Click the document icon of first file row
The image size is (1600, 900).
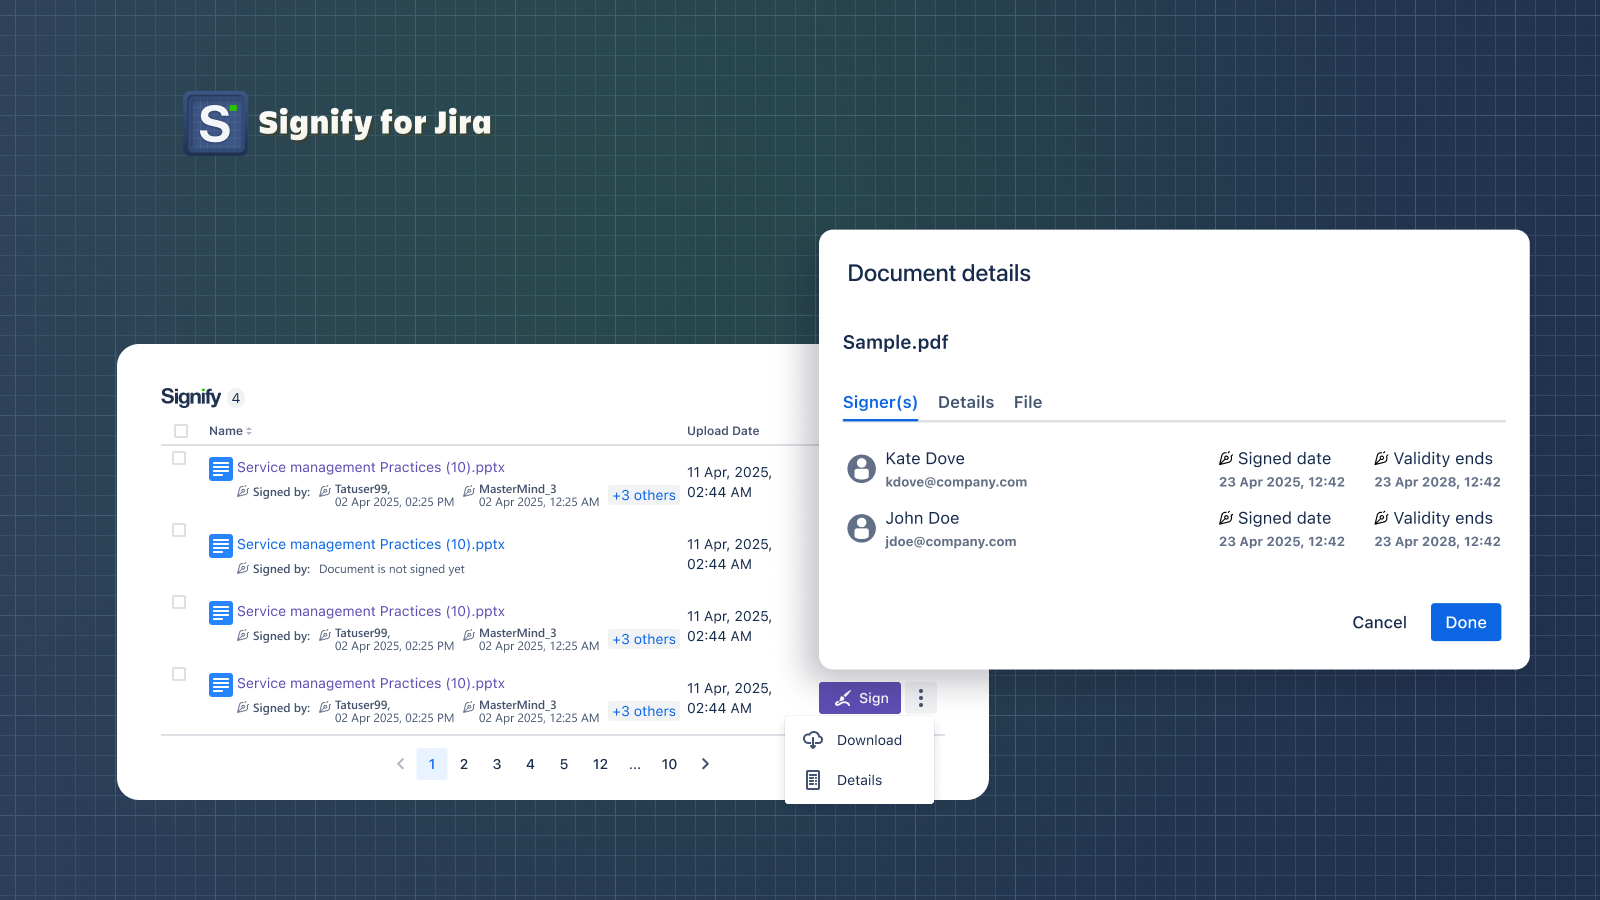click(221, 468)
